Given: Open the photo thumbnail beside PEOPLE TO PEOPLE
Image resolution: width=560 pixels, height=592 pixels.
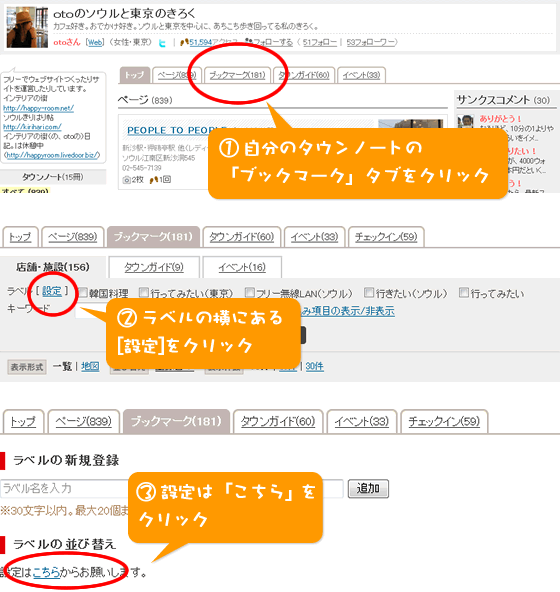Looking at the screenshot, I should pos(410,124).
